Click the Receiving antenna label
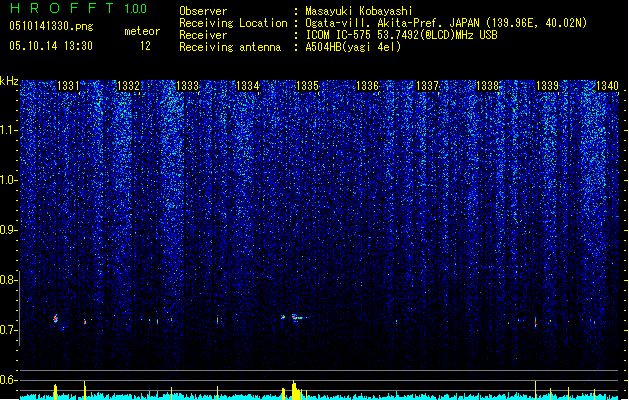The height and width of the screenshot is (400, 629). tap(230, 47)
